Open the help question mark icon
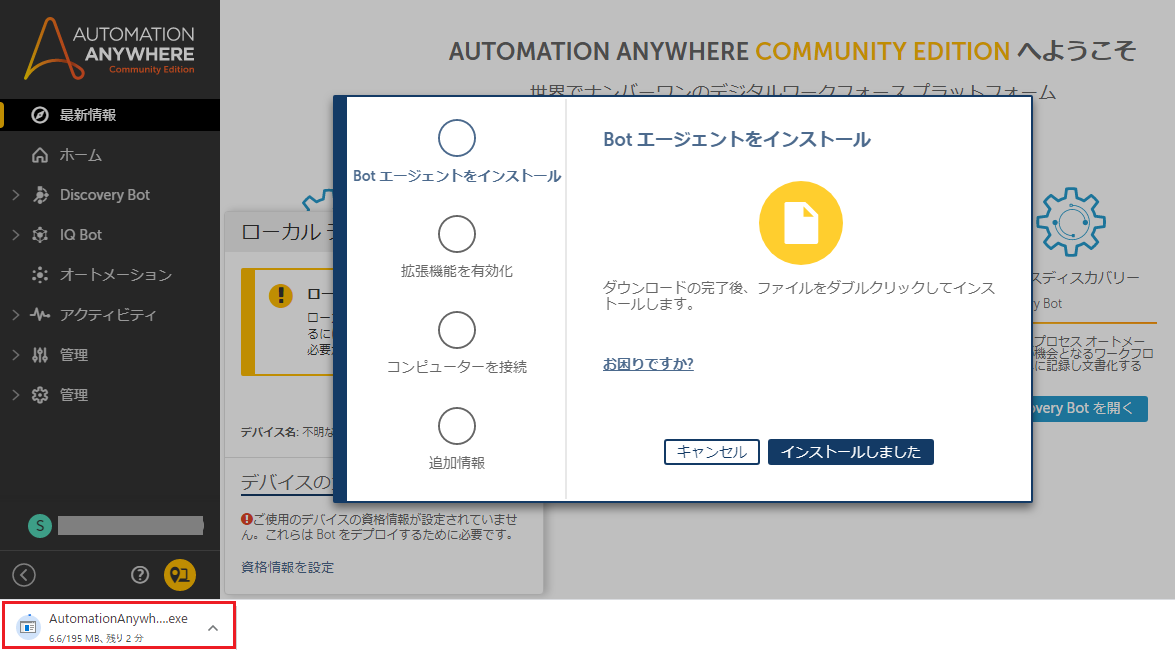Viewport: 1175px width, 650px height. pos(140,575)
